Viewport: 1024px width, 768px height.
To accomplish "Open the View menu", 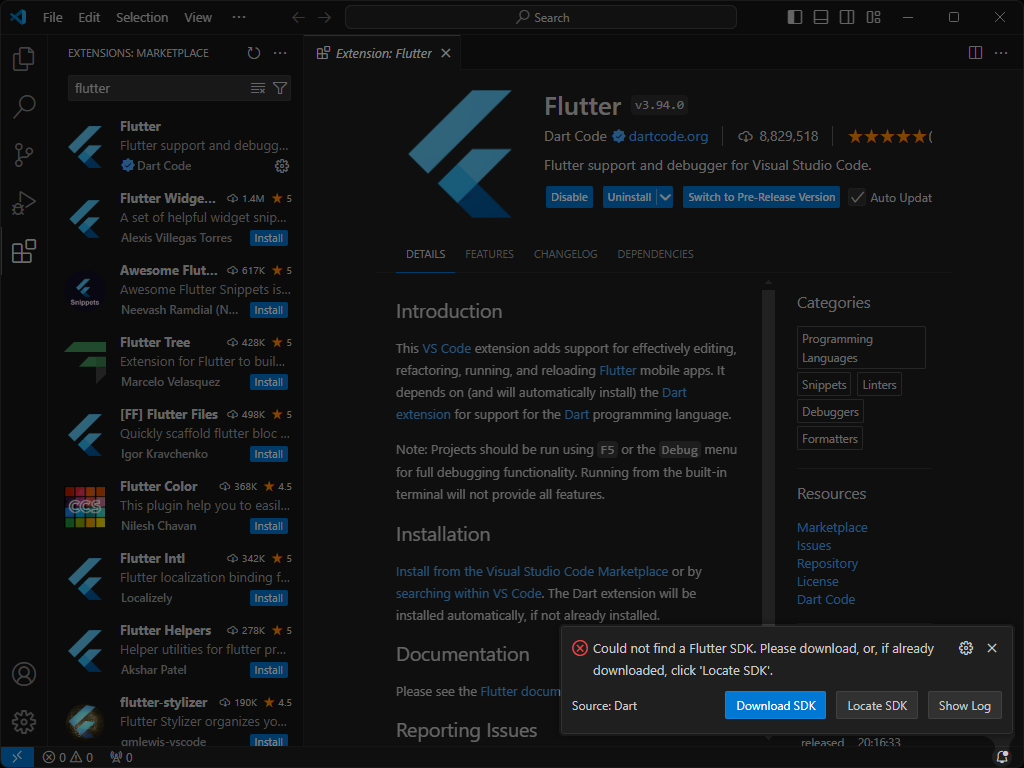I will pyautogui.click(x=198, y=18).
